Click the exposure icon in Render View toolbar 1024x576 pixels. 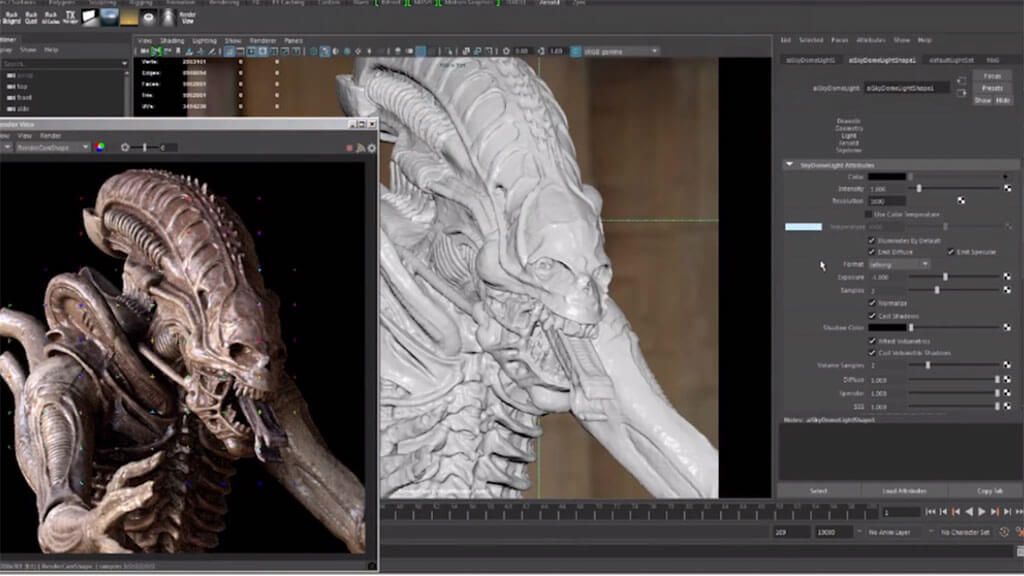[125, 148]
